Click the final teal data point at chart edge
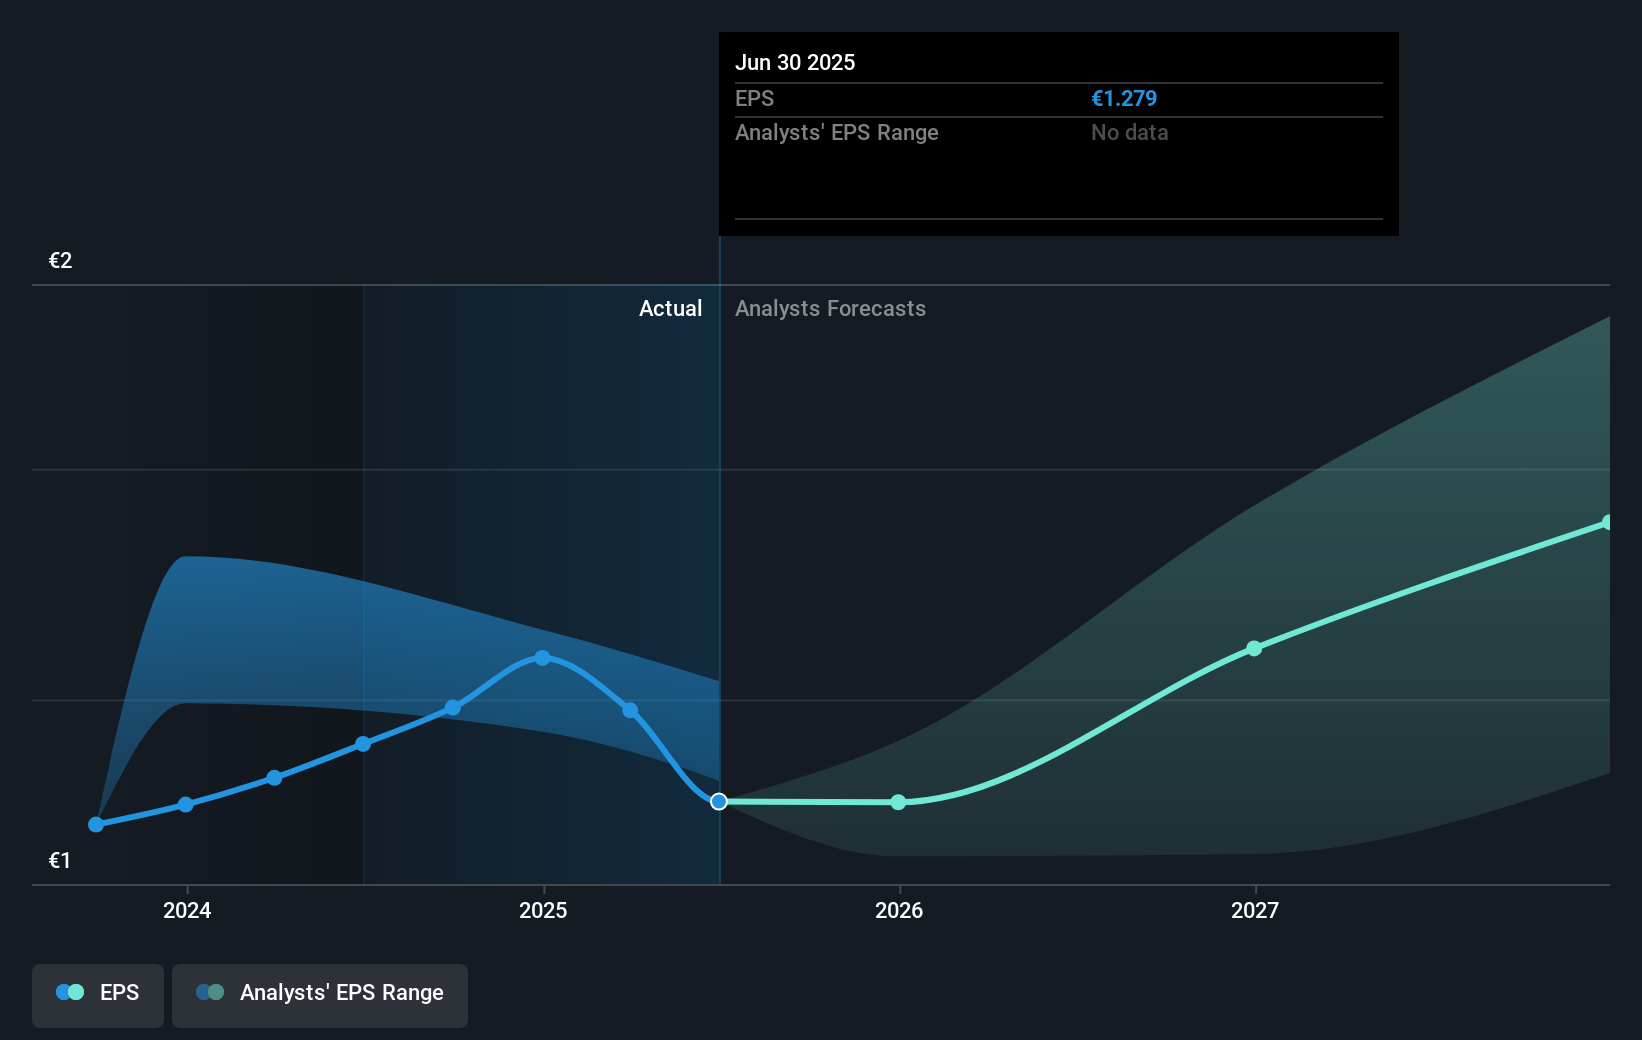 click(1608, 521)
